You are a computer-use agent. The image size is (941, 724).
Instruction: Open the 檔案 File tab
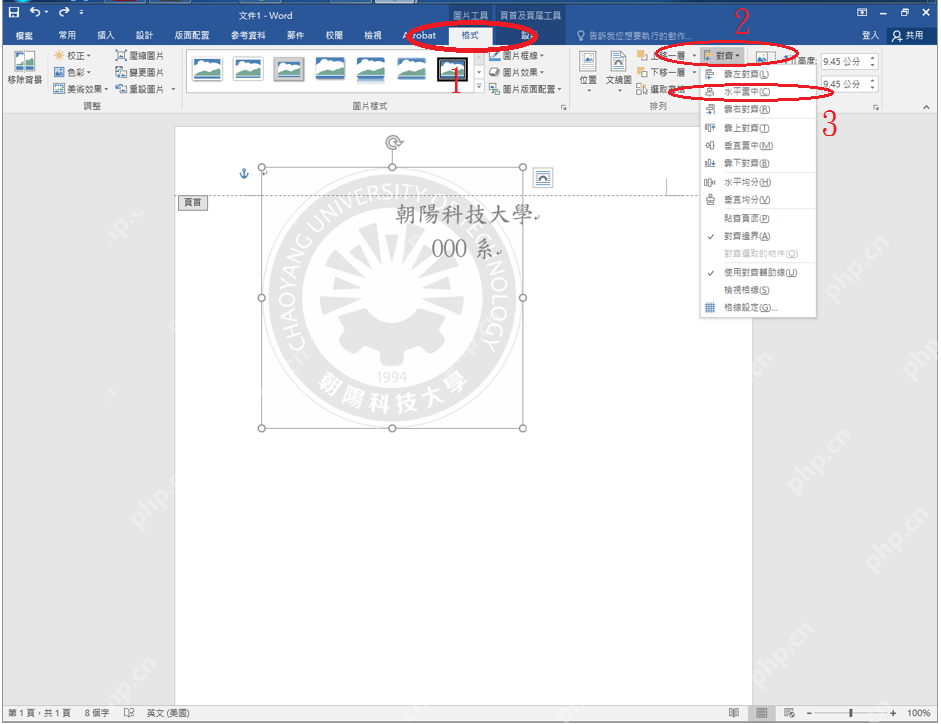[x=24, y=35]
